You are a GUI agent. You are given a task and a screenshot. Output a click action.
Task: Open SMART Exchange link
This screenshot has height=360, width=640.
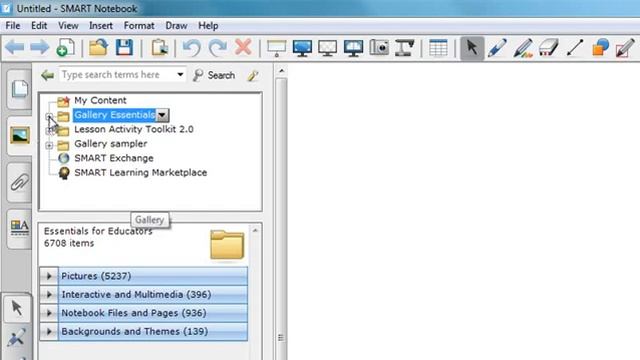point(113,158)
